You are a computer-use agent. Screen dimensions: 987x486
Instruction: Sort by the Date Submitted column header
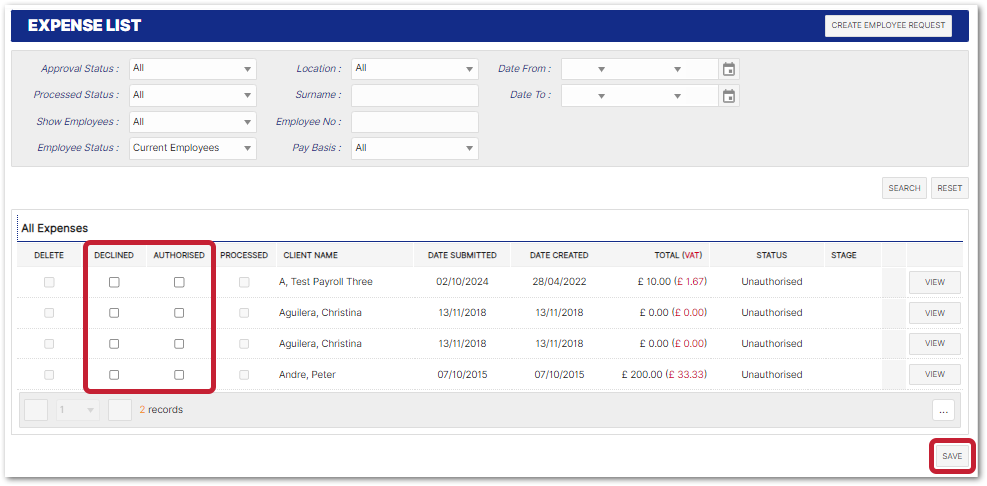462,255
